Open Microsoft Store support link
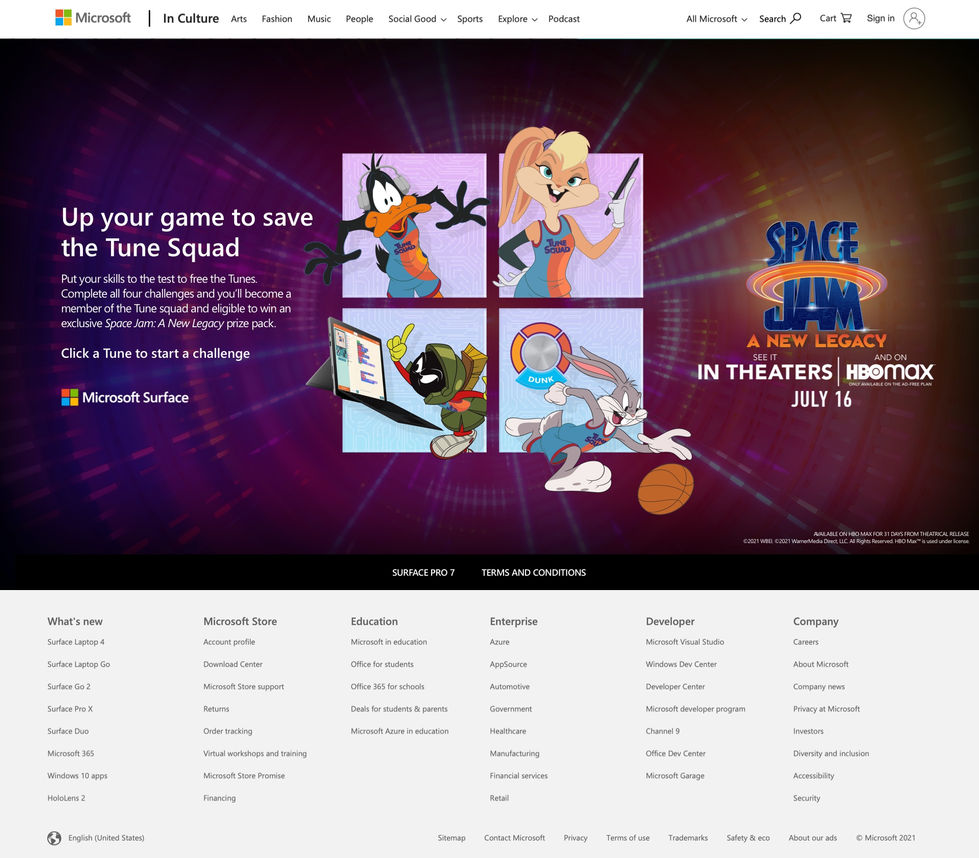Image resolution: width=979 pixels, height=858 pixels. pyautogui.click(x=244, y=686)
